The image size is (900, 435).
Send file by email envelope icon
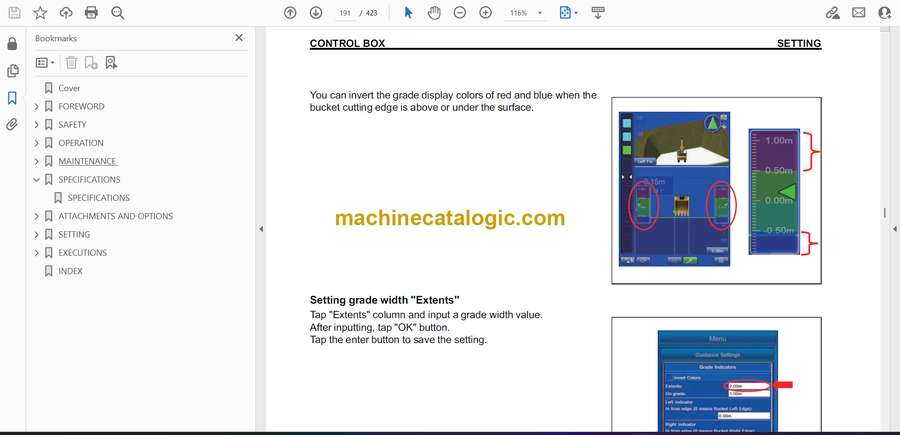859,13
